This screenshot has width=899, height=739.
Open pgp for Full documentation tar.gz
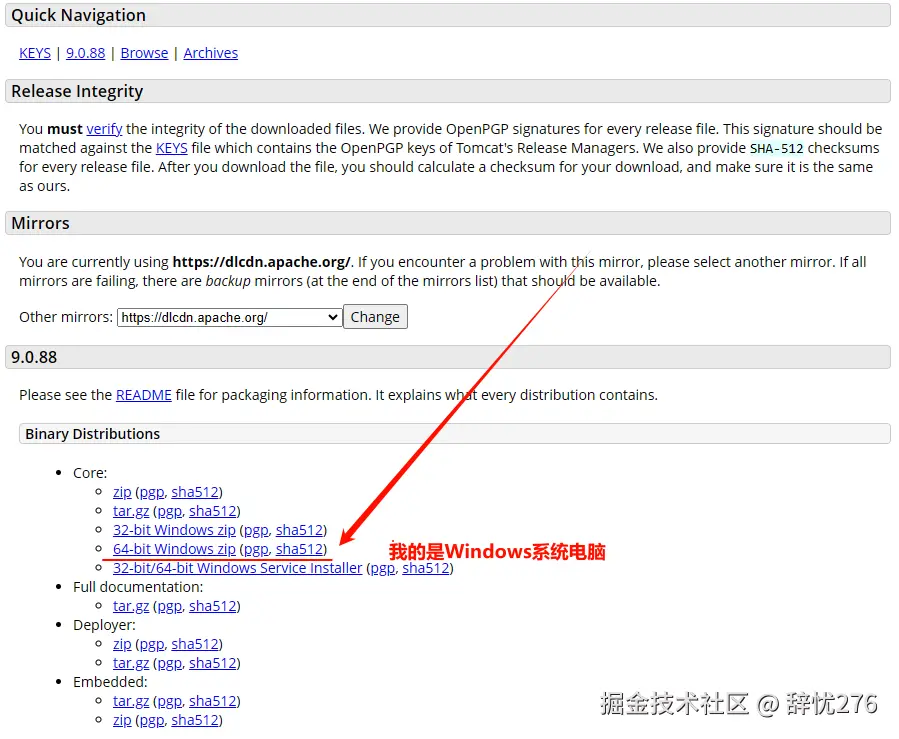click(170, 606)
